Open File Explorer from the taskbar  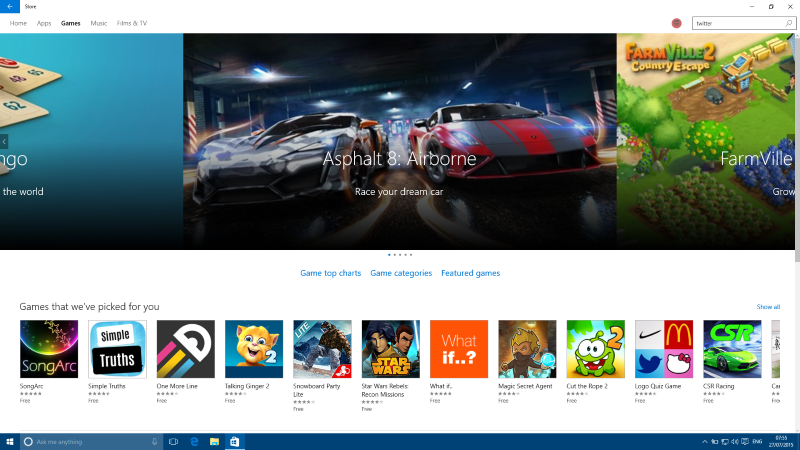(x=214, y=442)
